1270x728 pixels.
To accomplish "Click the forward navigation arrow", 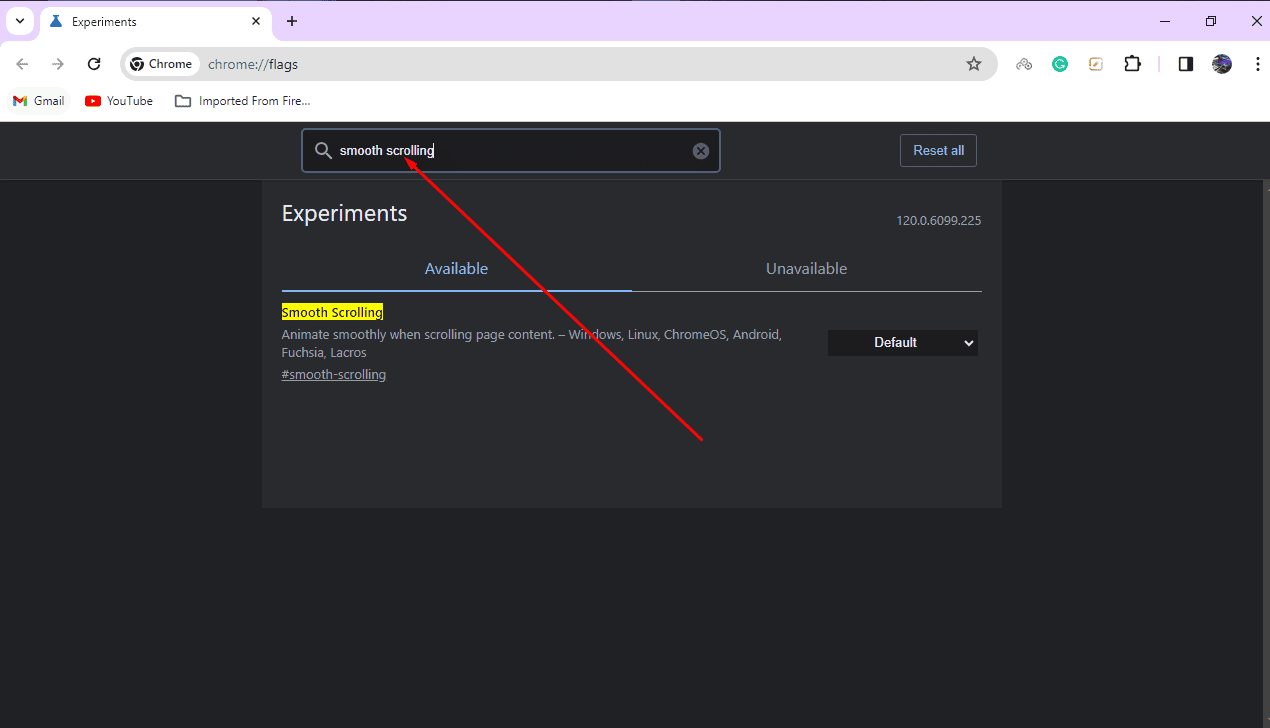I will tap(58, 63).
